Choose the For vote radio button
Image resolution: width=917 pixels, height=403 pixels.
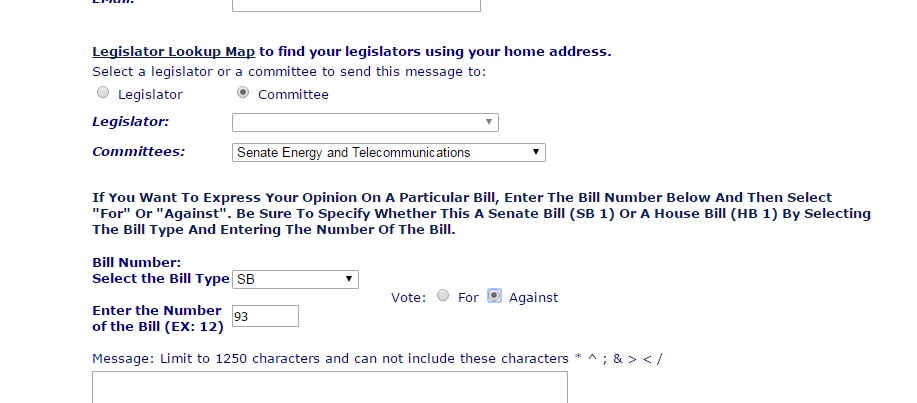[444, 296]
